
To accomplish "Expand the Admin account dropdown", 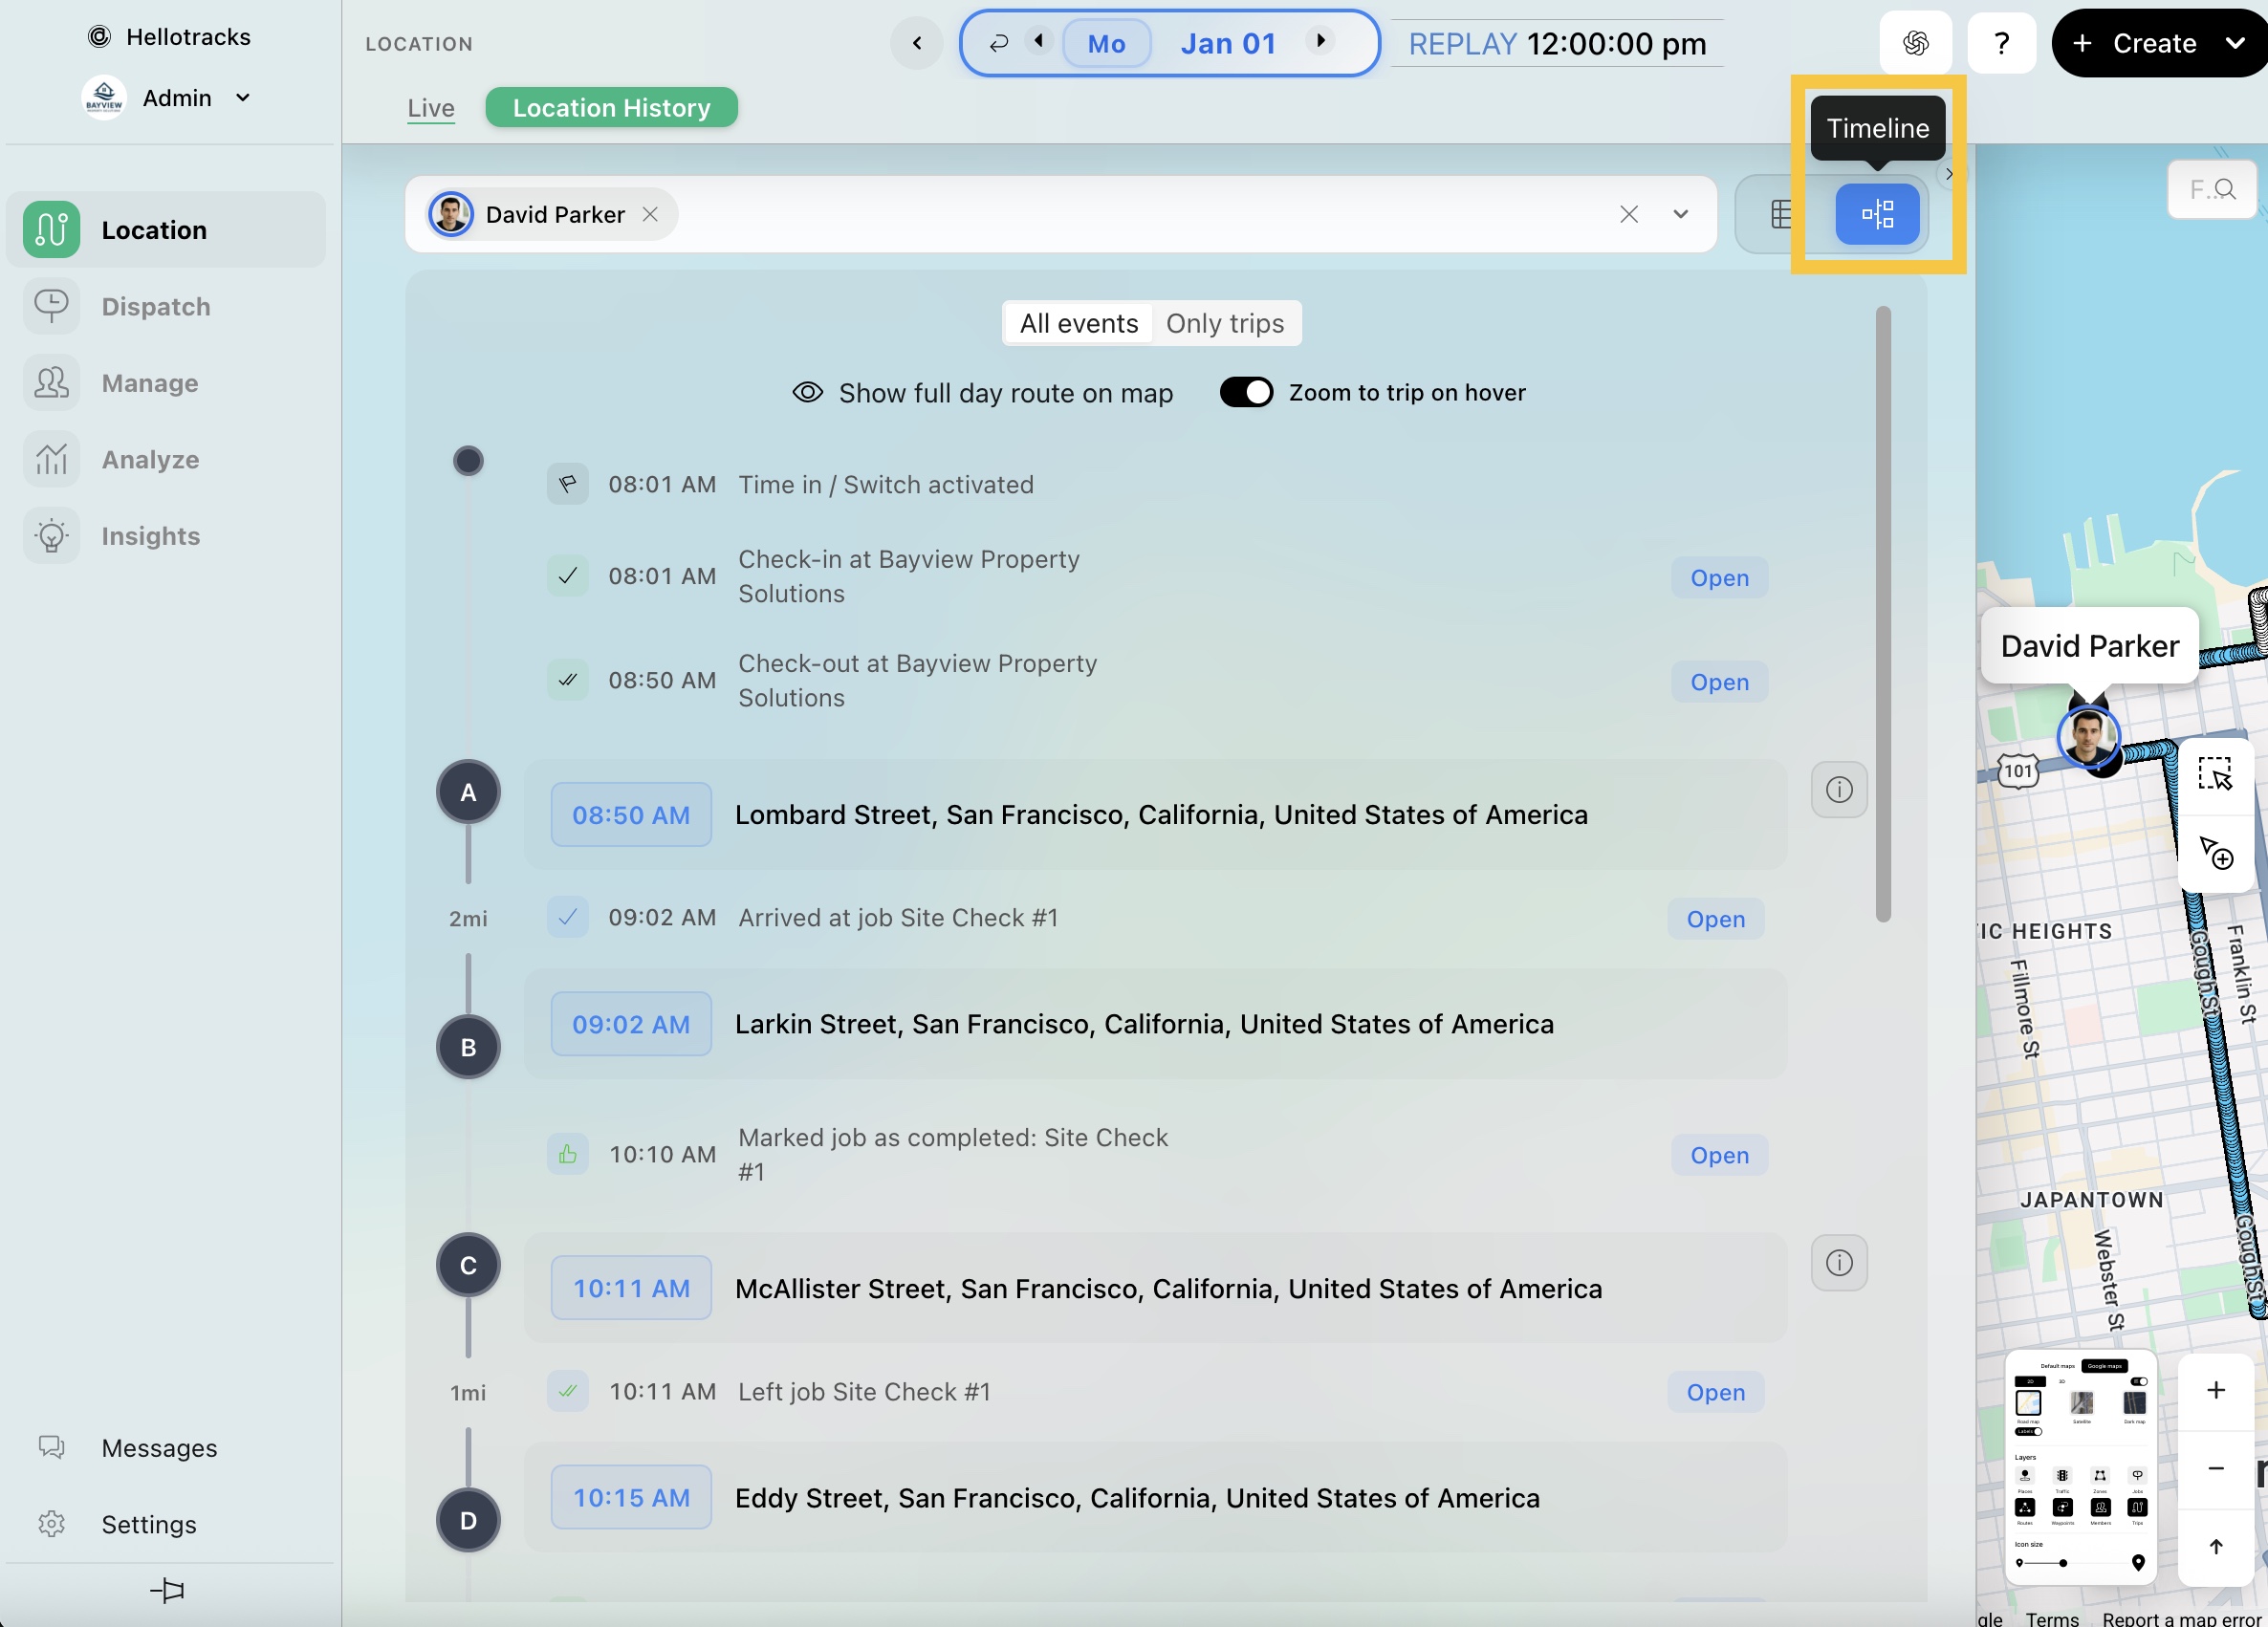I will 243,97.
